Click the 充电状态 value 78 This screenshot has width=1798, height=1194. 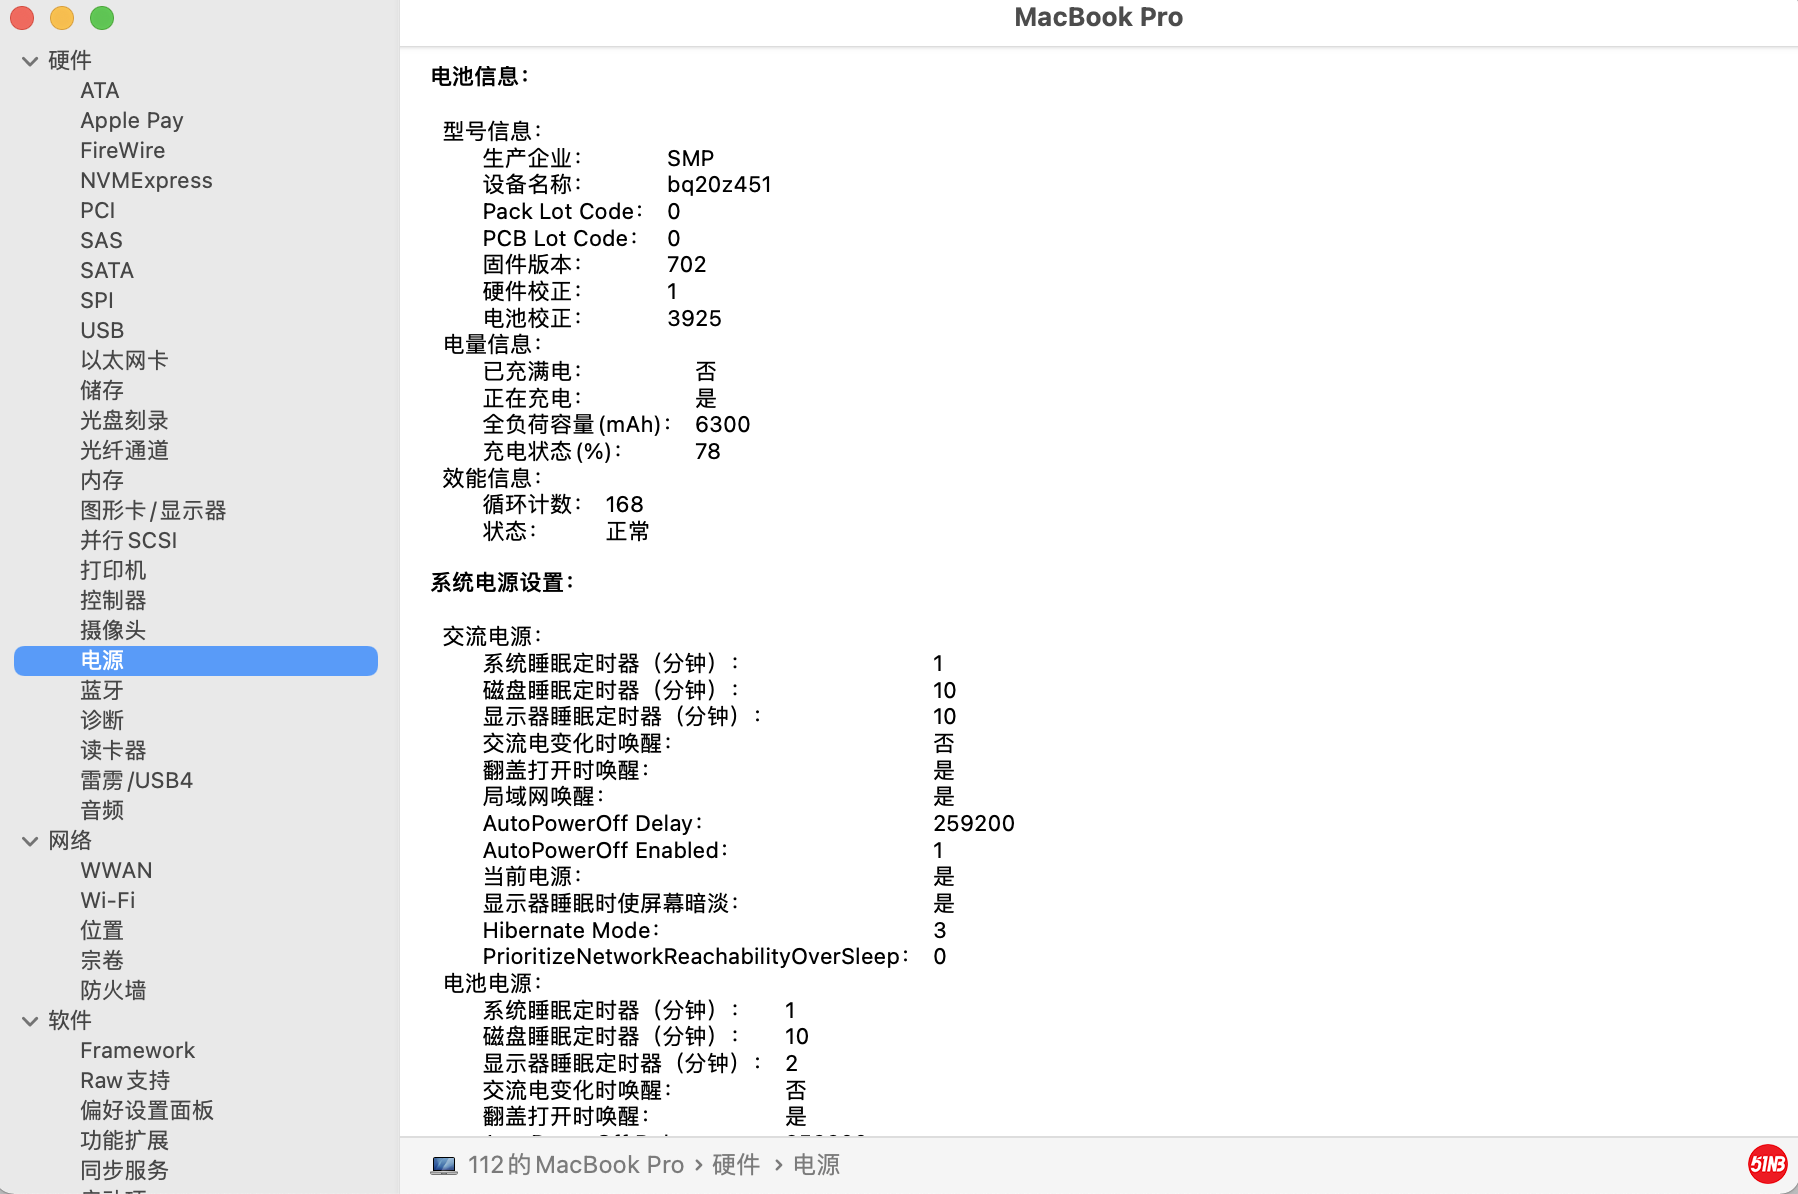[x=708, y=452]
